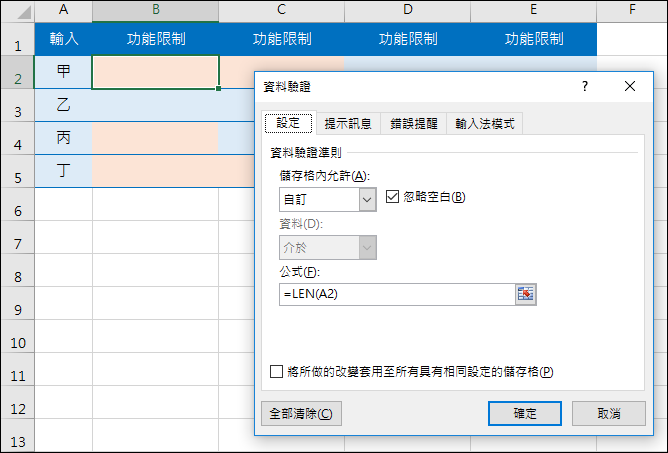Click the range selector icon in formula field

pyautogui.click(x=525, y=294)
